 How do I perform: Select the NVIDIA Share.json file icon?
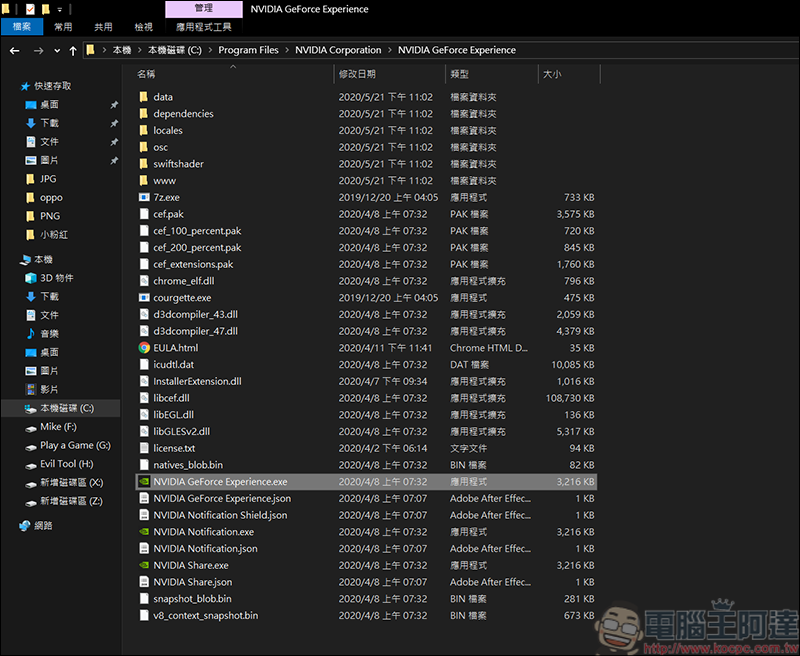click(144, 582)
